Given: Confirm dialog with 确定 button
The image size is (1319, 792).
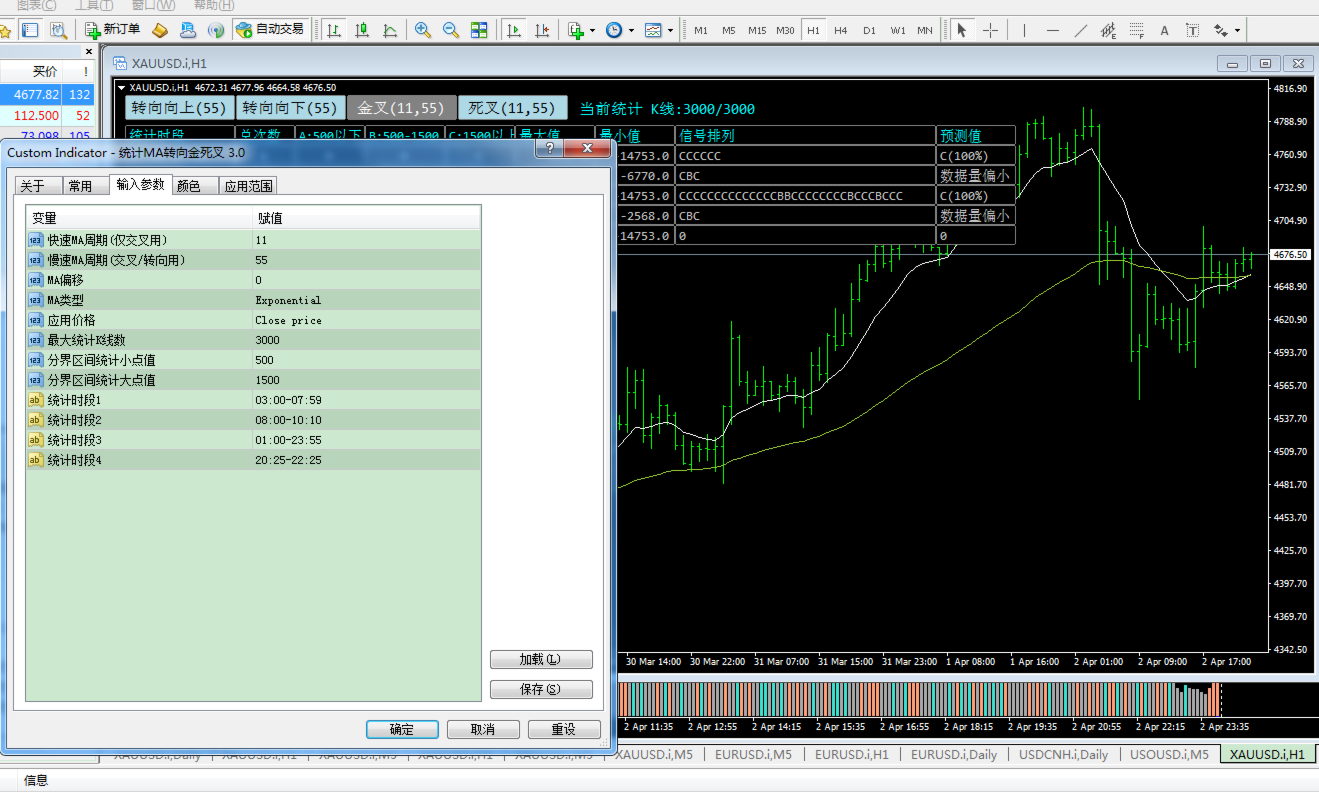Looking at the screenshot, I should pyautogui.click(x=402, y=730).
